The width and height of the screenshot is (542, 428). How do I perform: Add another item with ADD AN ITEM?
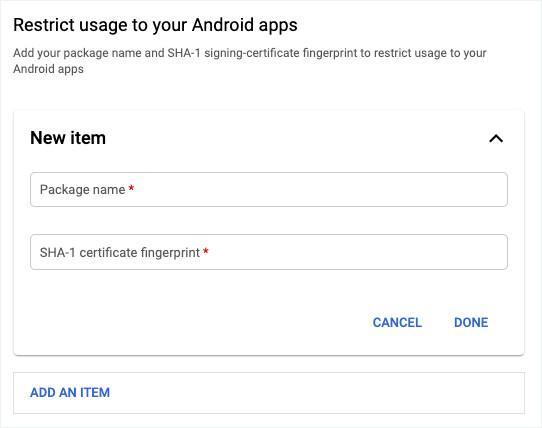(x=70, y=392)
